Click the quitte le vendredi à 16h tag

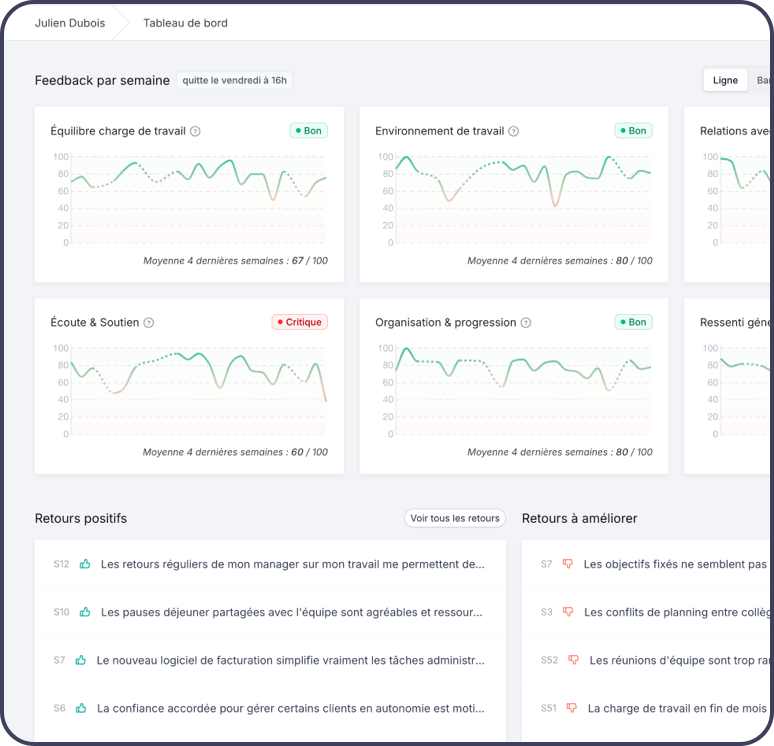(x=235, y=80)
